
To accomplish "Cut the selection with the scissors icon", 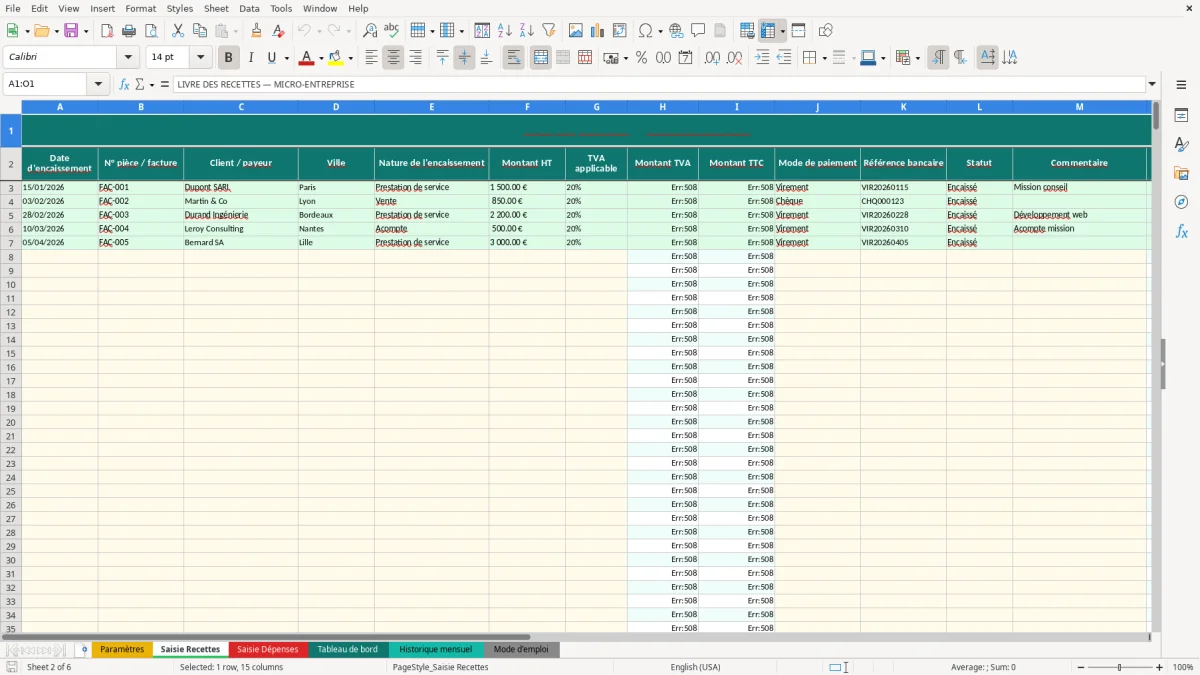I will click(178, 31).
